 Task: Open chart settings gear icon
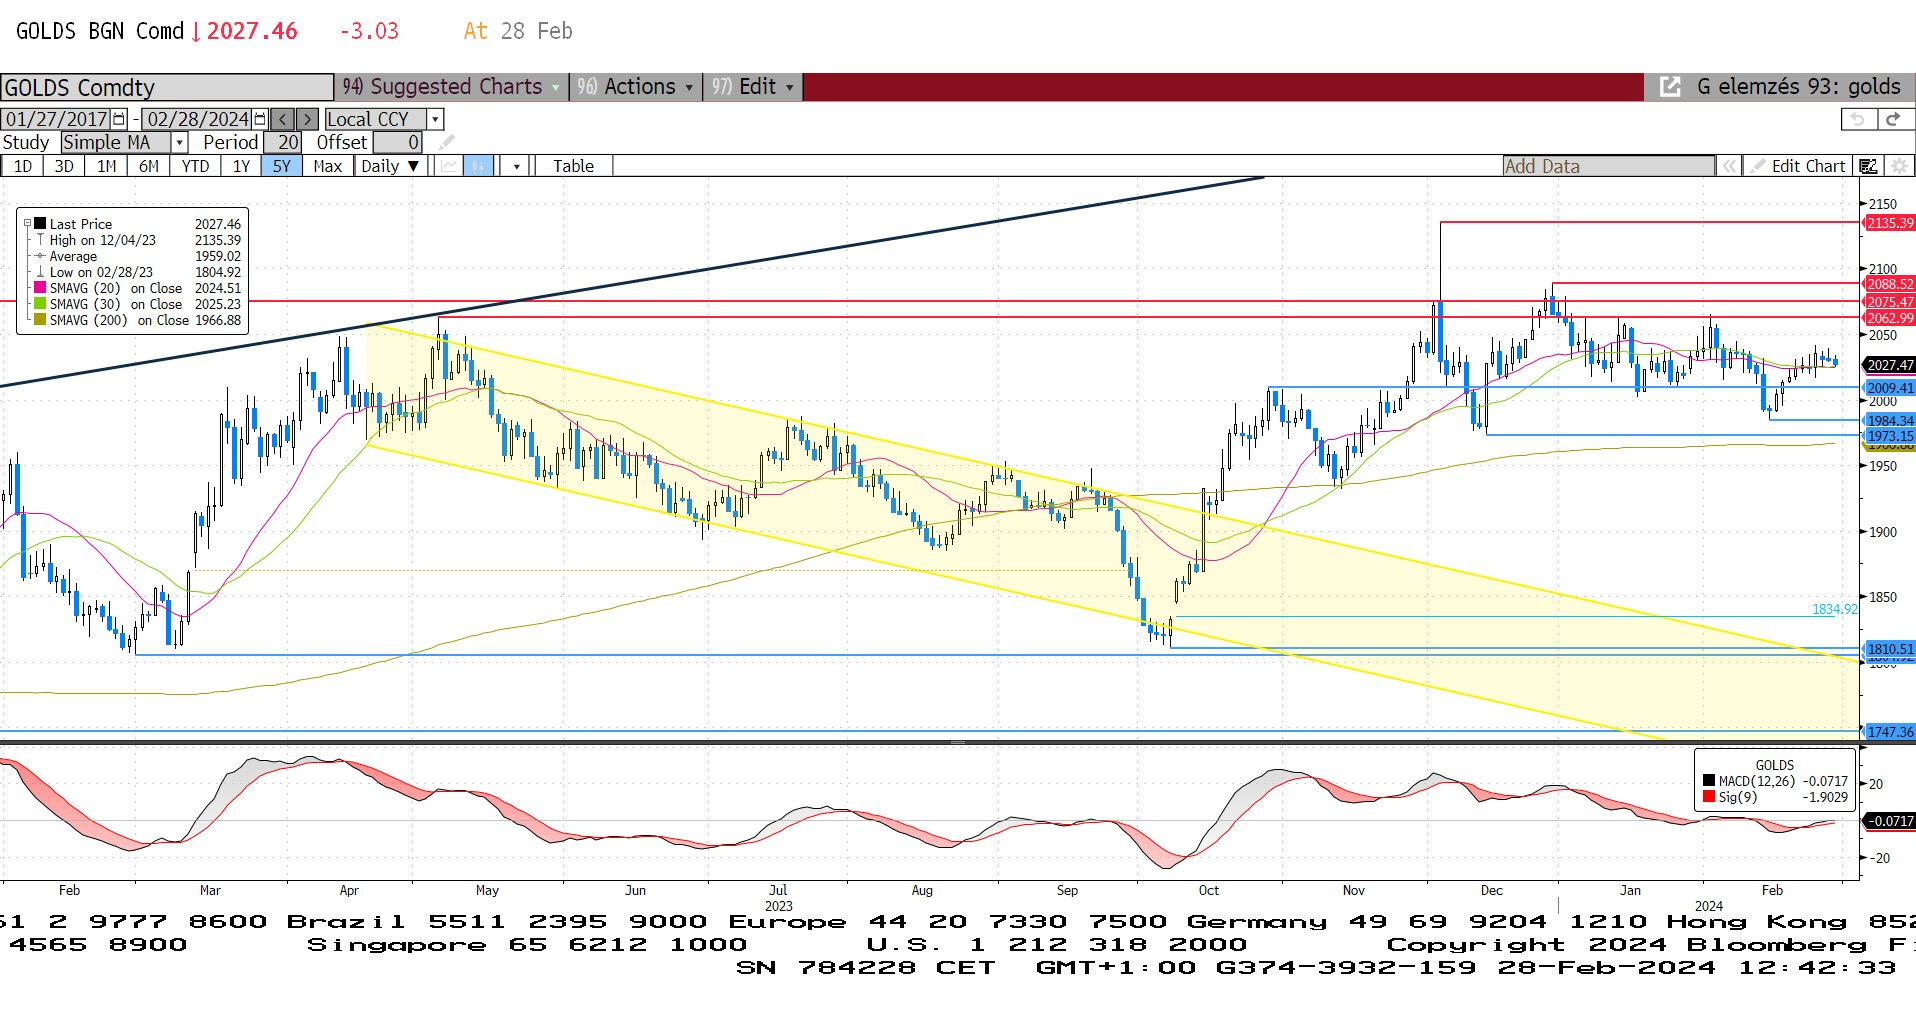click(1899, 166)
